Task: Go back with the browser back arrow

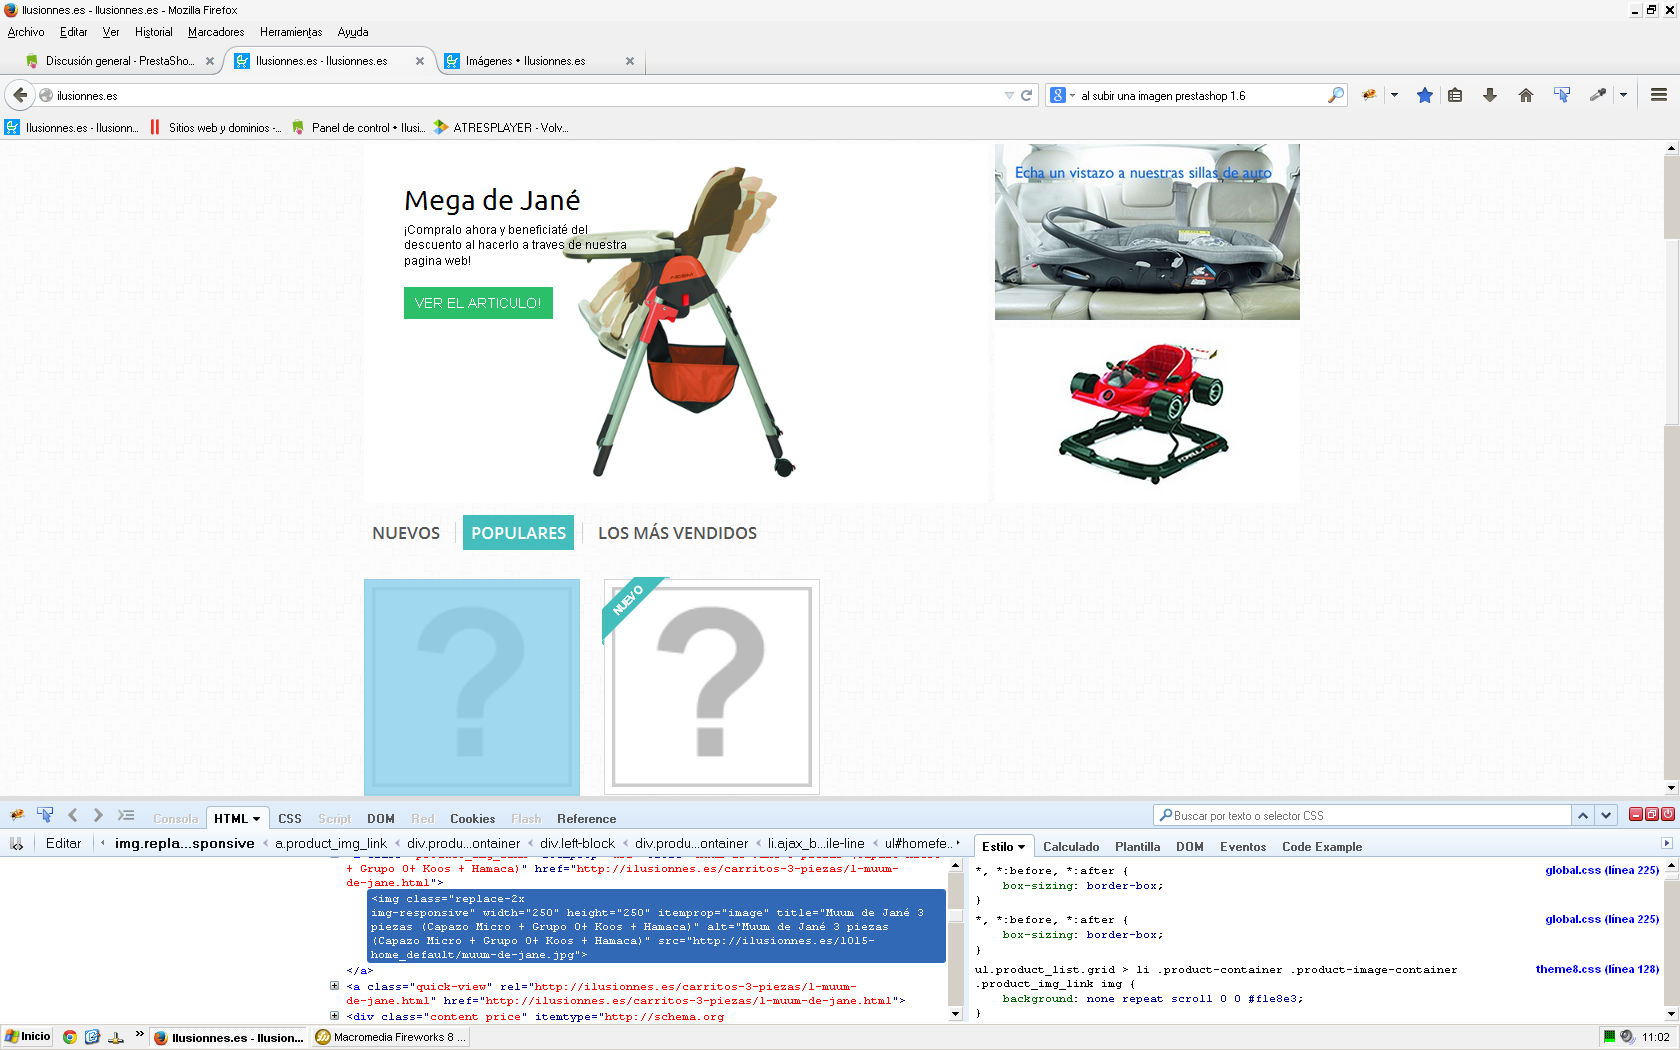Action: [x=19, y=95]
